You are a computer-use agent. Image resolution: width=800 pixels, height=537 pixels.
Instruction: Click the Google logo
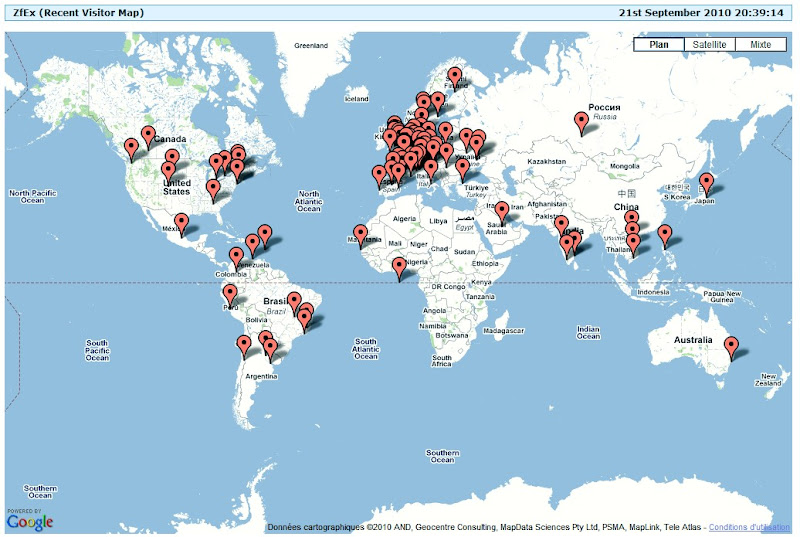click(x=30, y=521)
